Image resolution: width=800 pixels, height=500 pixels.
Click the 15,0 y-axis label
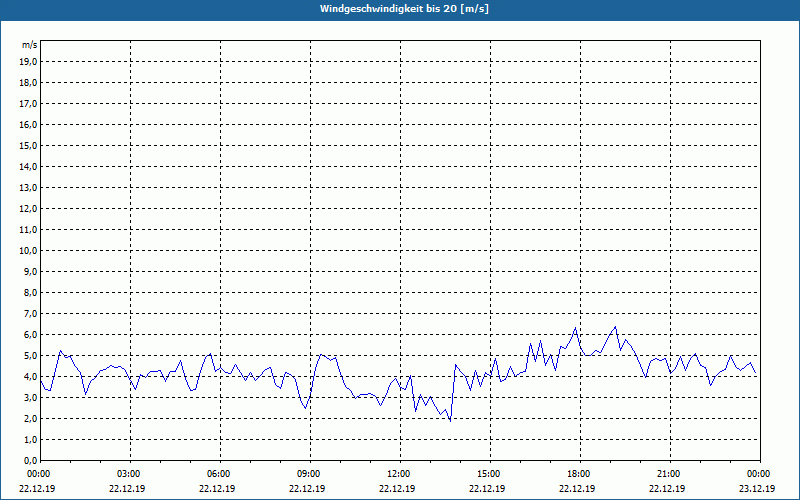point(29,145)
